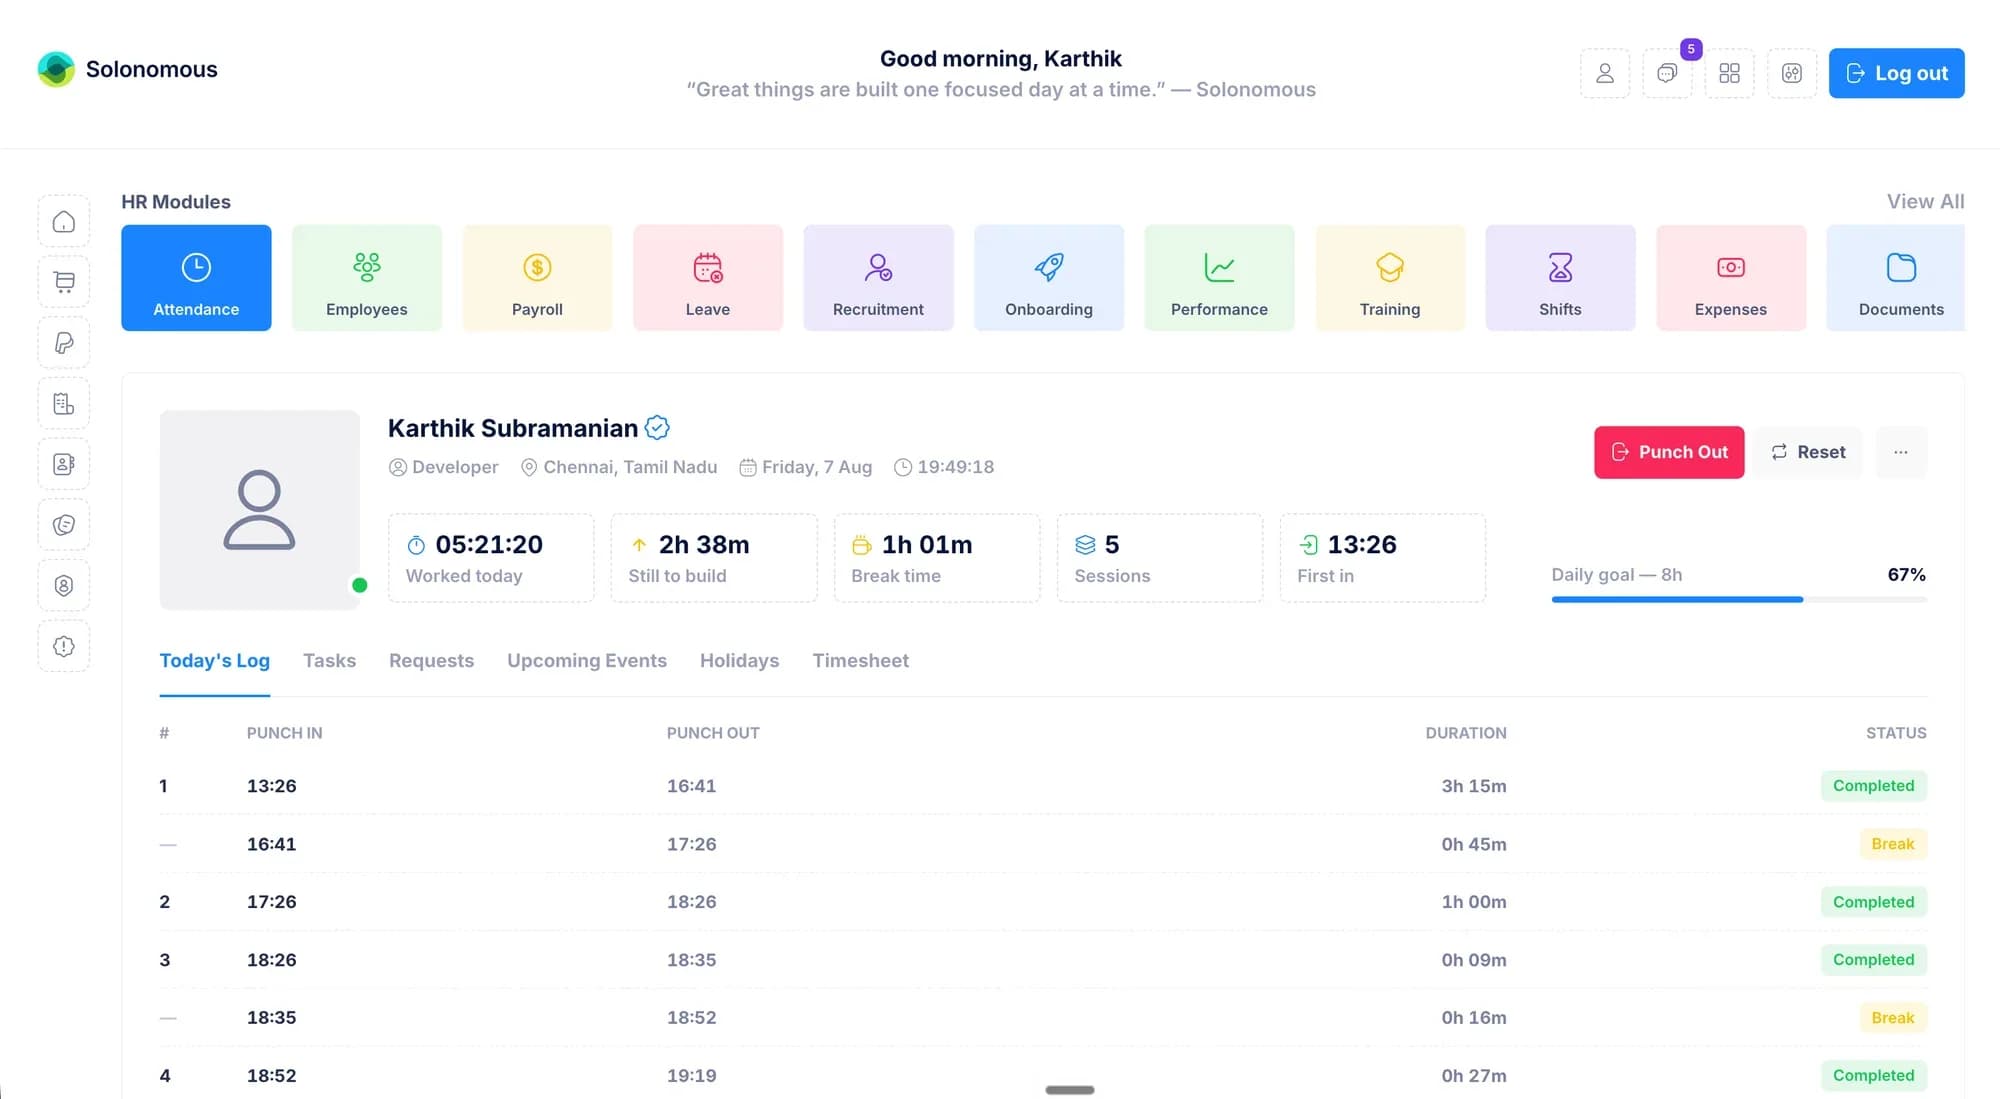Open the shopping cart sidebar icon

[64, 282]
